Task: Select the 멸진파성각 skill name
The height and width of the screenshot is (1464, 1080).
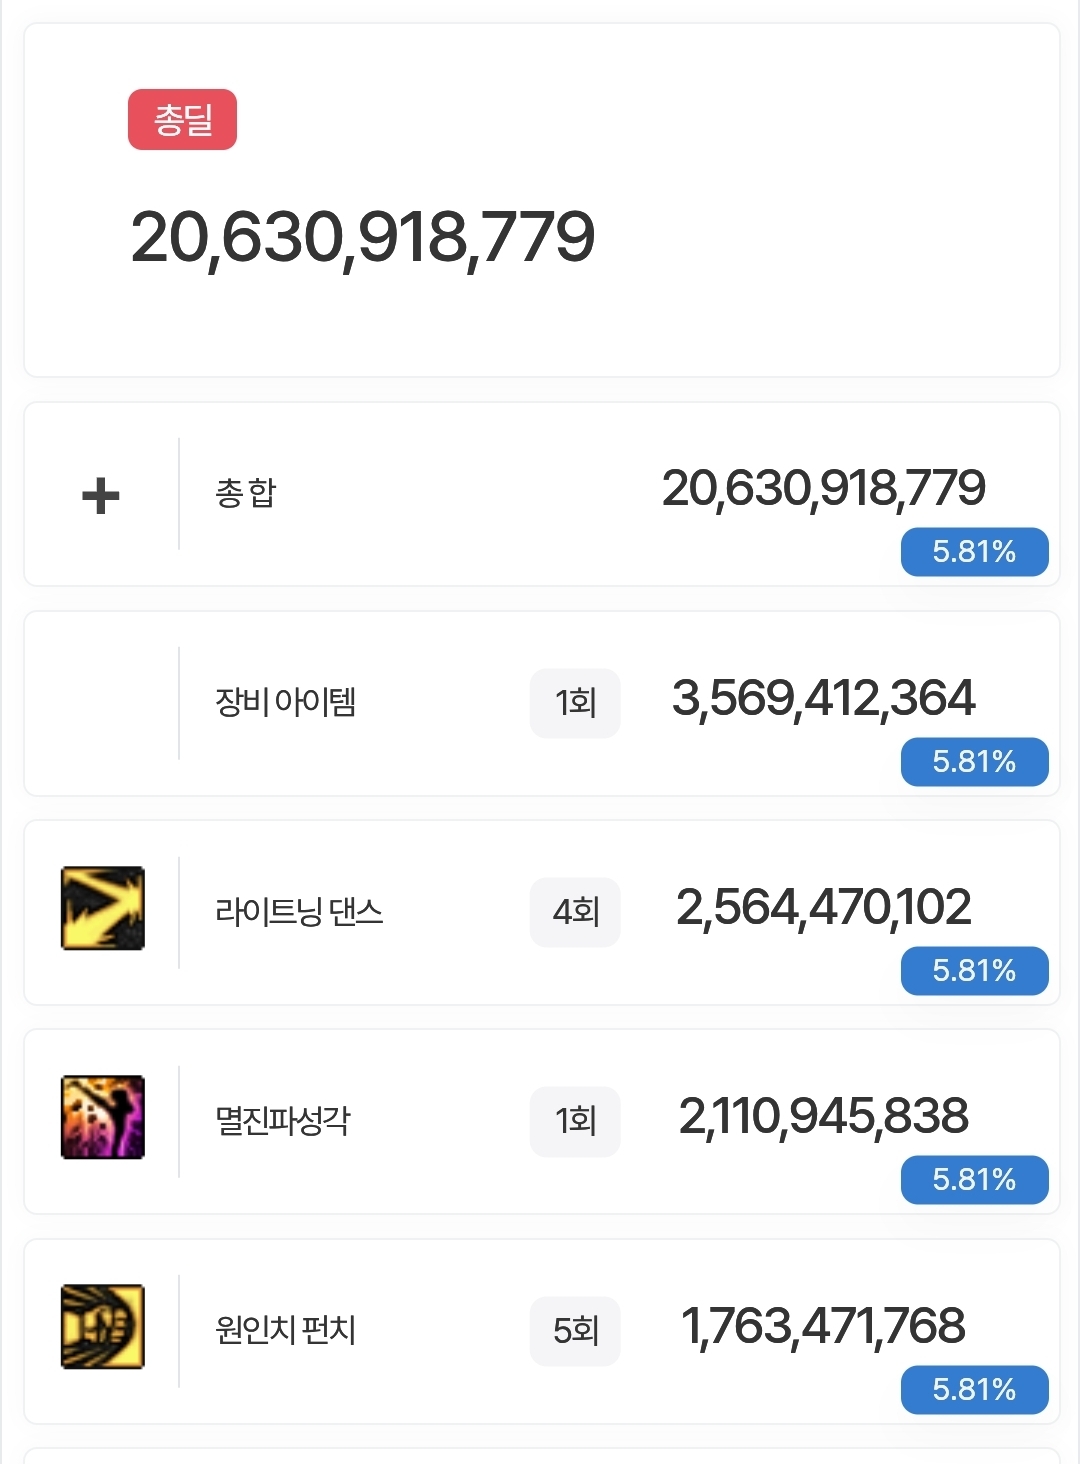Action: tap(283, 1120)
